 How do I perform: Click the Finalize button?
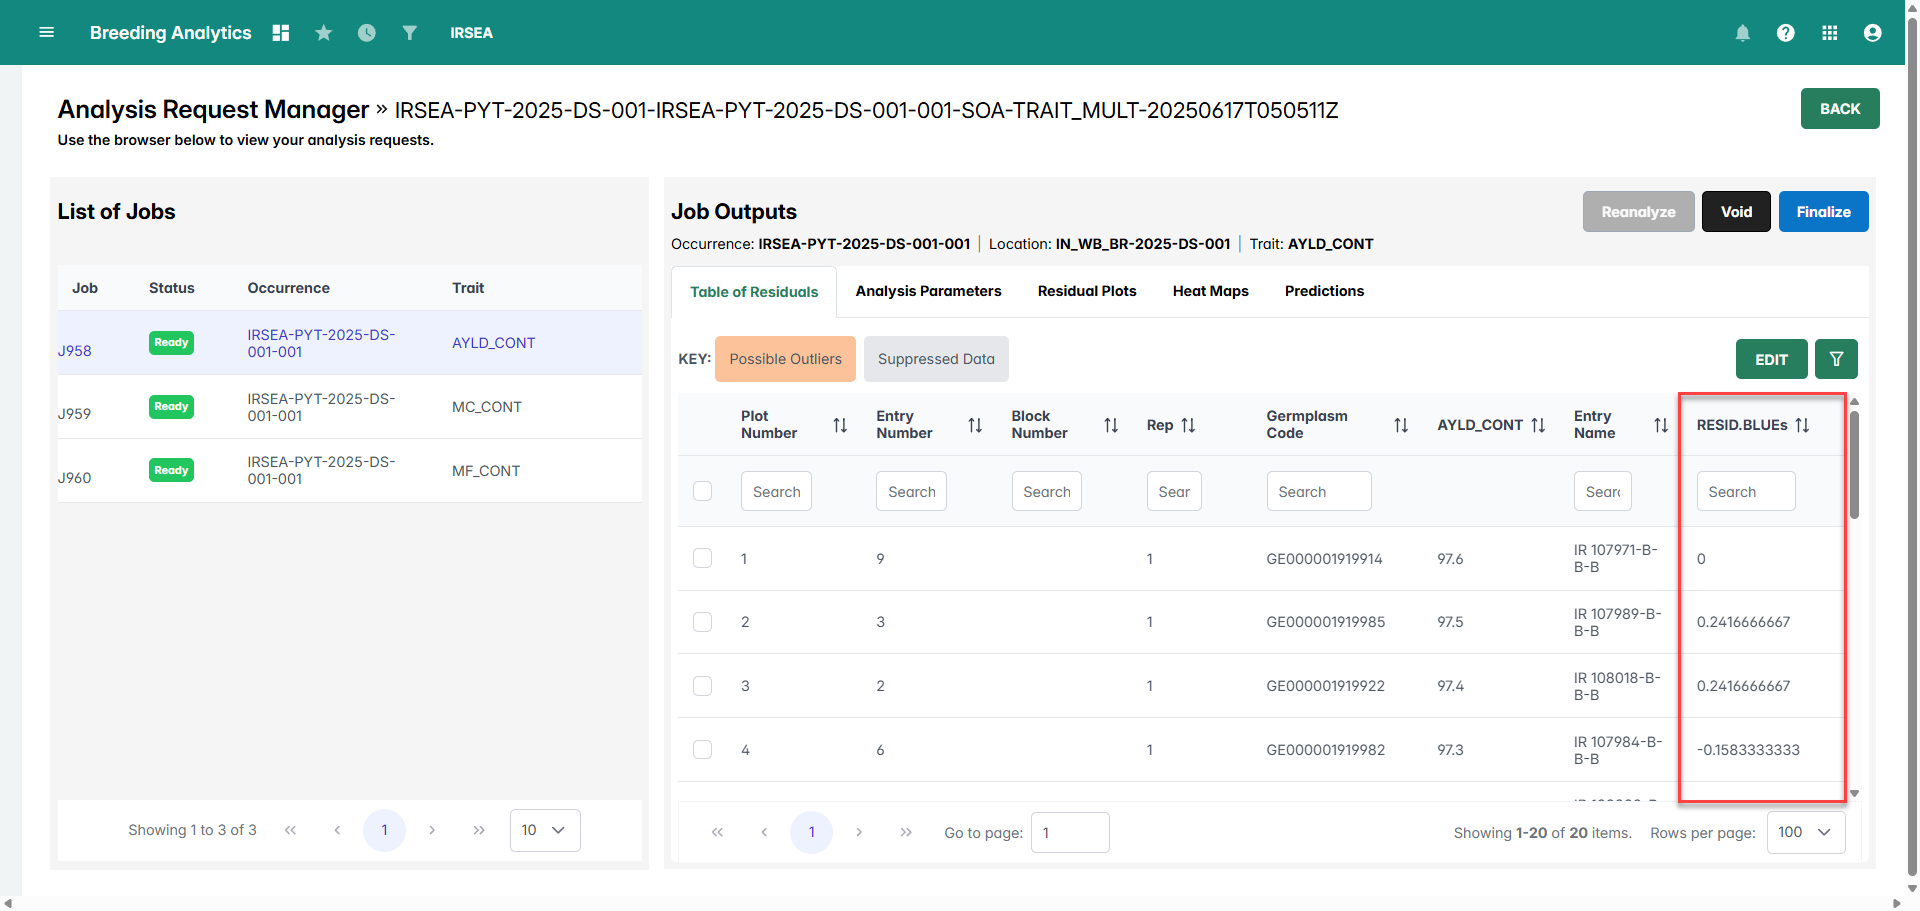[x=1822, y=212]
